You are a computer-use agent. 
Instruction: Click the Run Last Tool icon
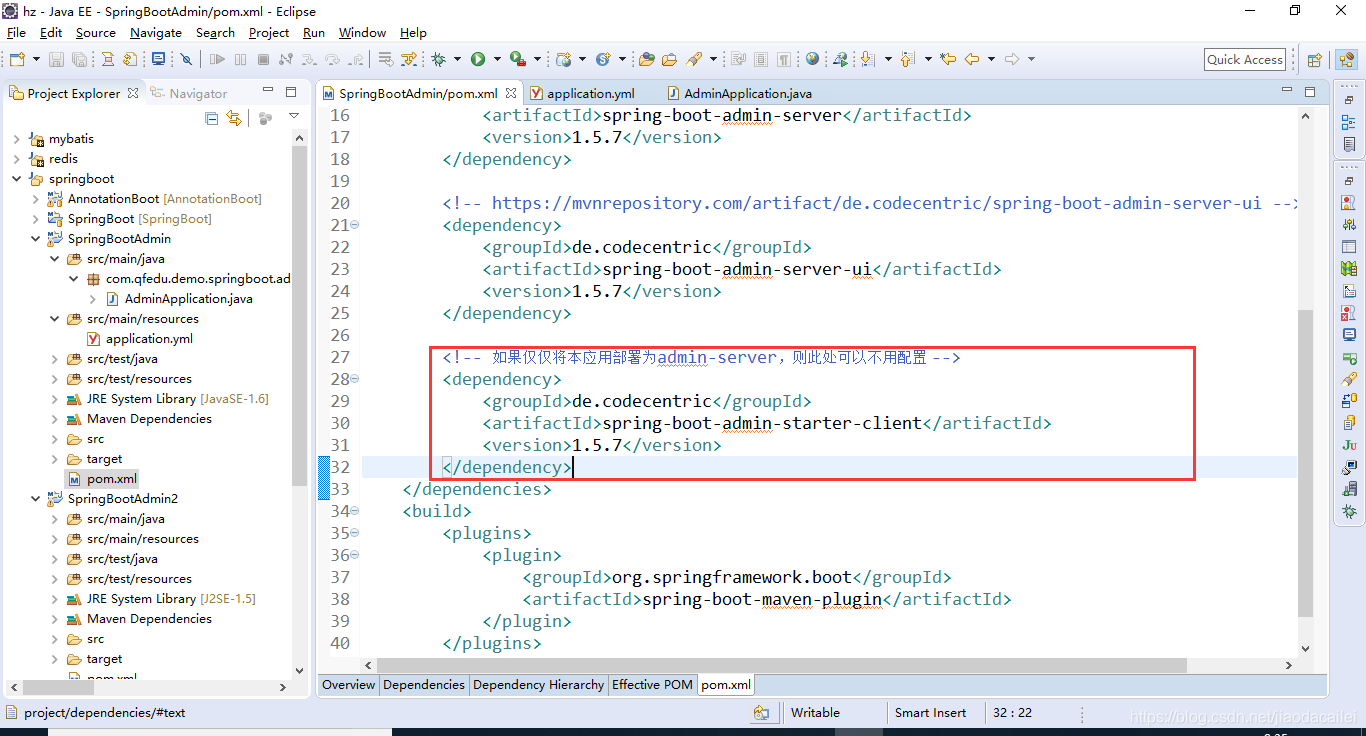pyautogui.click(x=517, y=60)
